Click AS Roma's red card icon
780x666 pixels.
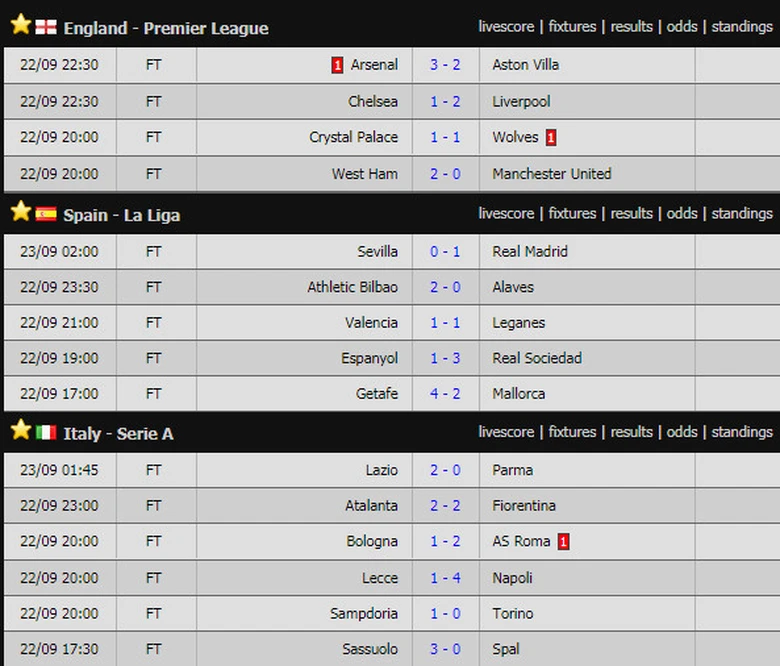(x=564, y=542)
